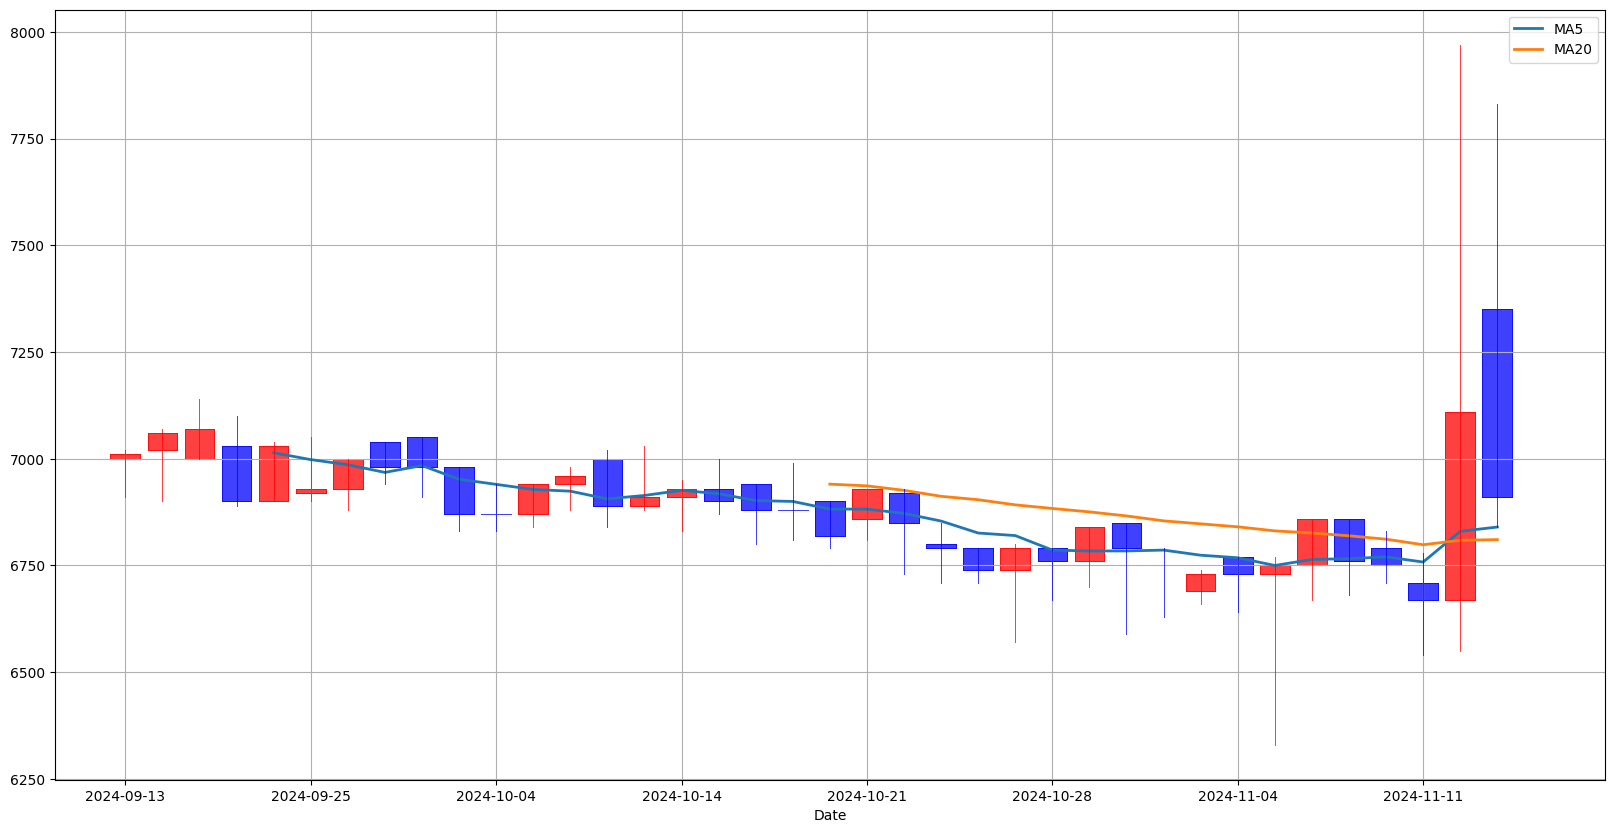
Task: Click the 2024-09-13 date label
Action: point(125,796)
